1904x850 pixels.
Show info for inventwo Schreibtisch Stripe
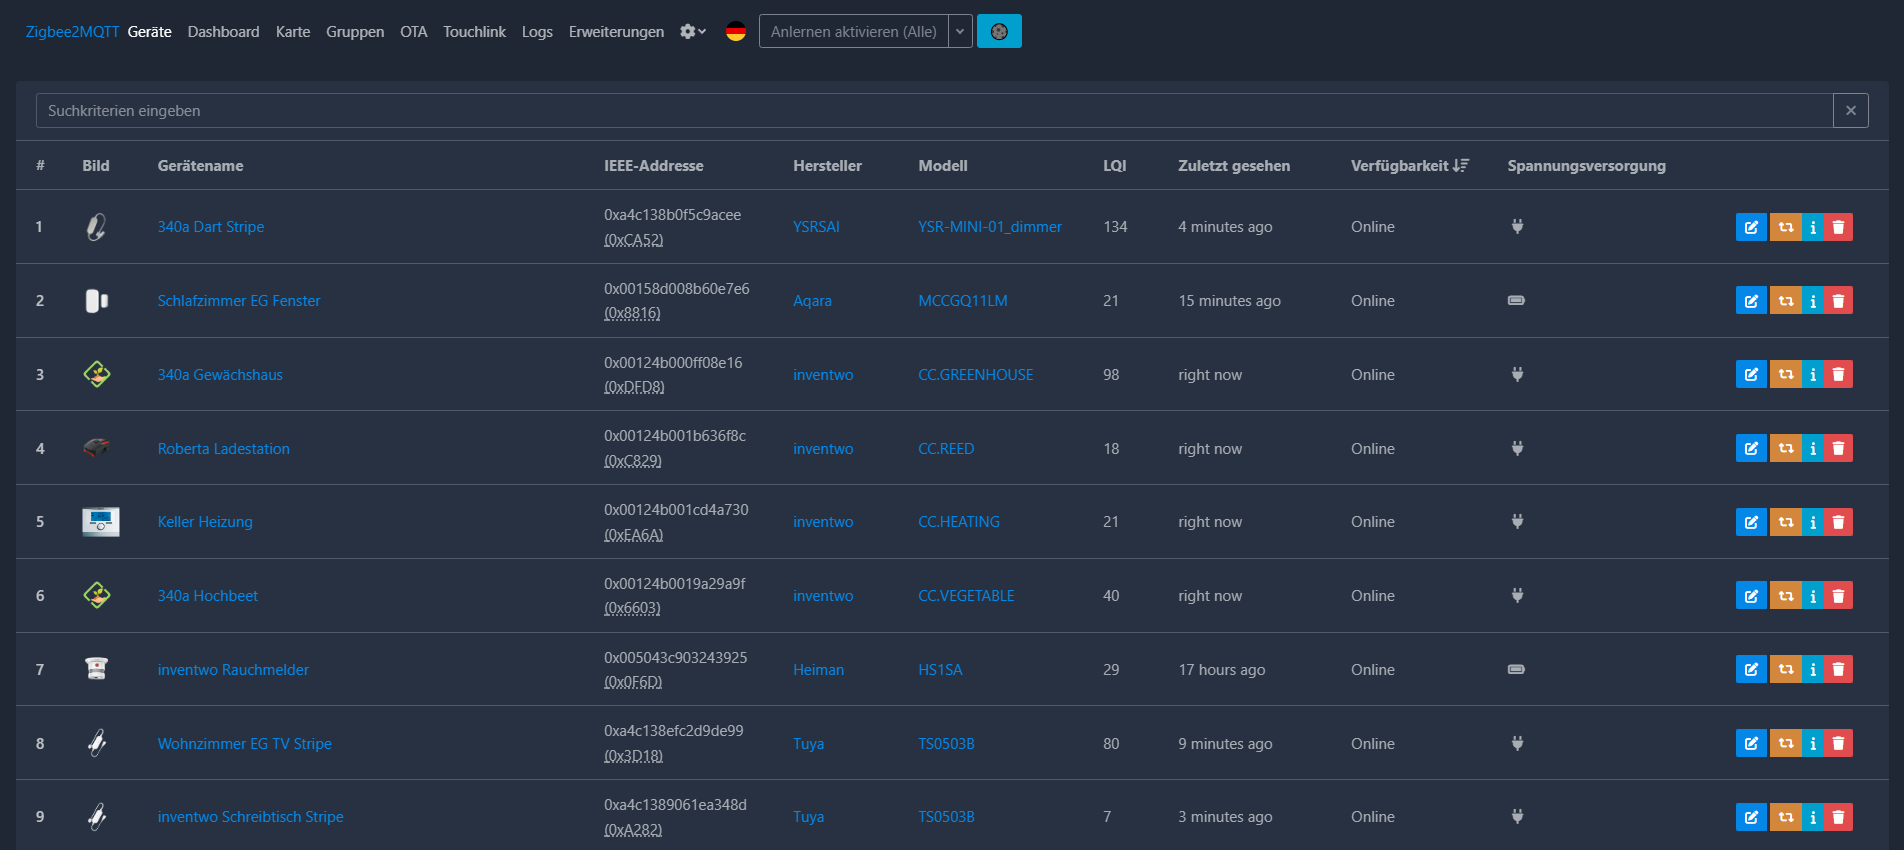coord(1813,817)
